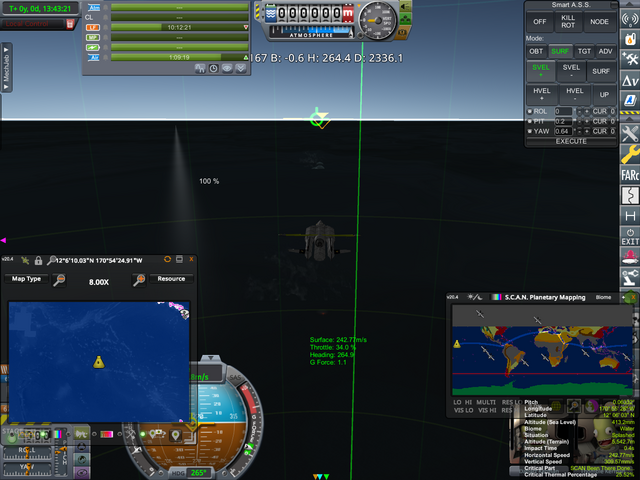Click the day/night icon in S.C.A.N. window

(x=475, y=297)
